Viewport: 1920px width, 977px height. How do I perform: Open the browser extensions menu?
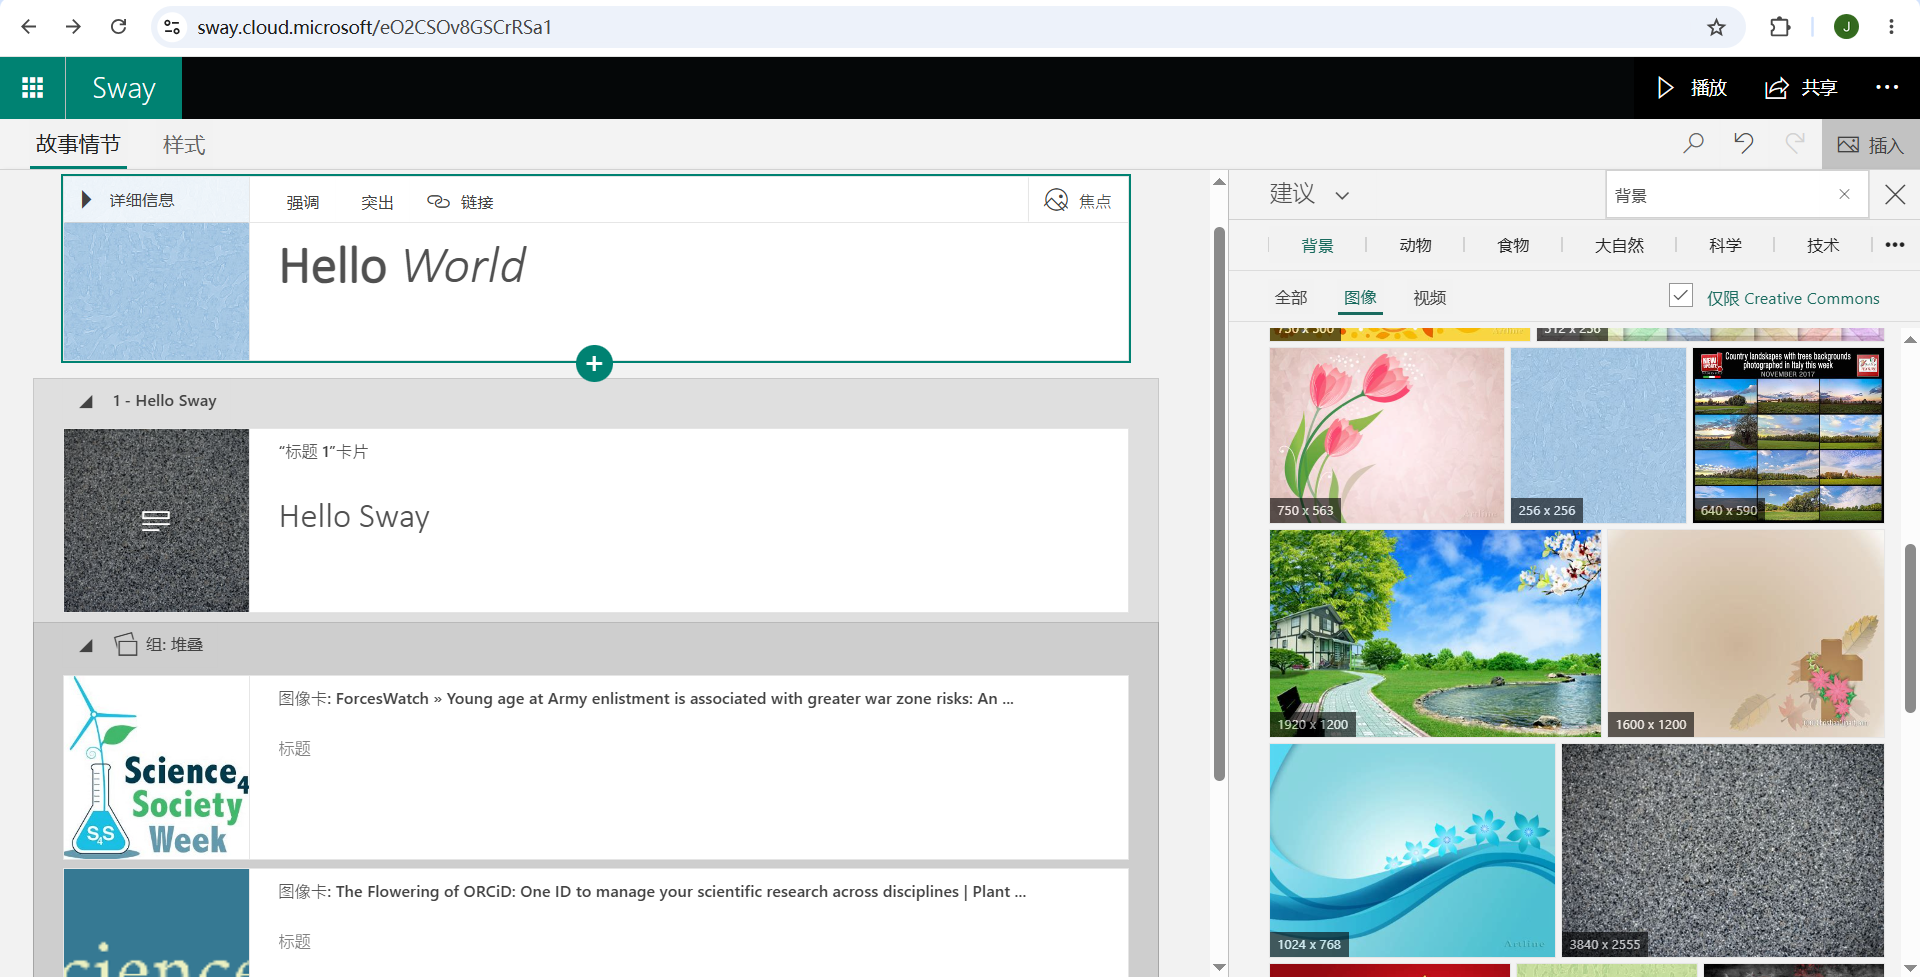click(1780, 27)
